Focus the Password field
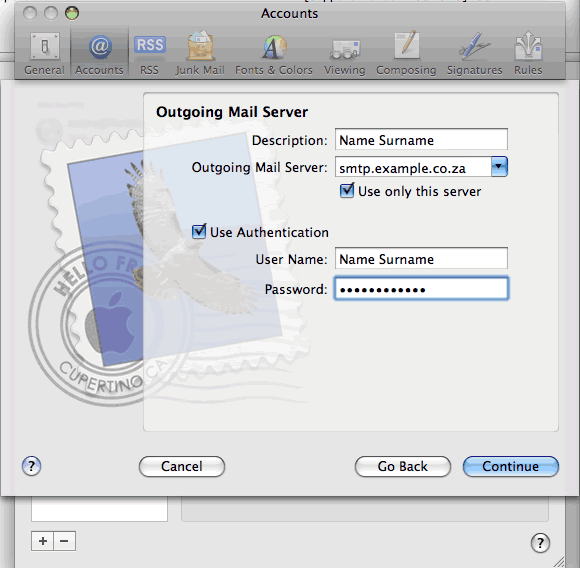 [421, 288]
